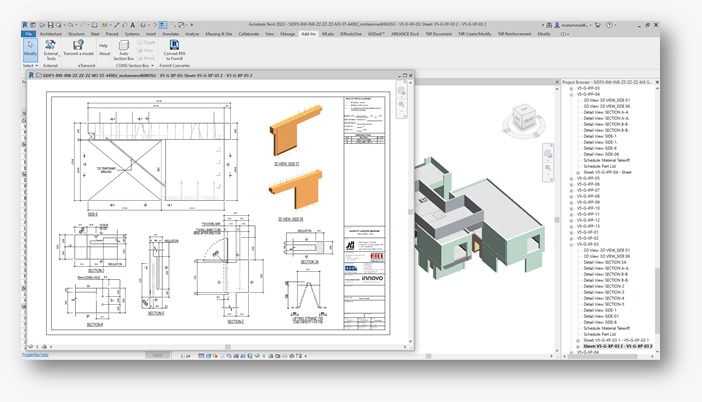This screenshot has width=702, height=402.
Task: Switch to the Collaborate ribbon tab
Action: click(249, 34)
